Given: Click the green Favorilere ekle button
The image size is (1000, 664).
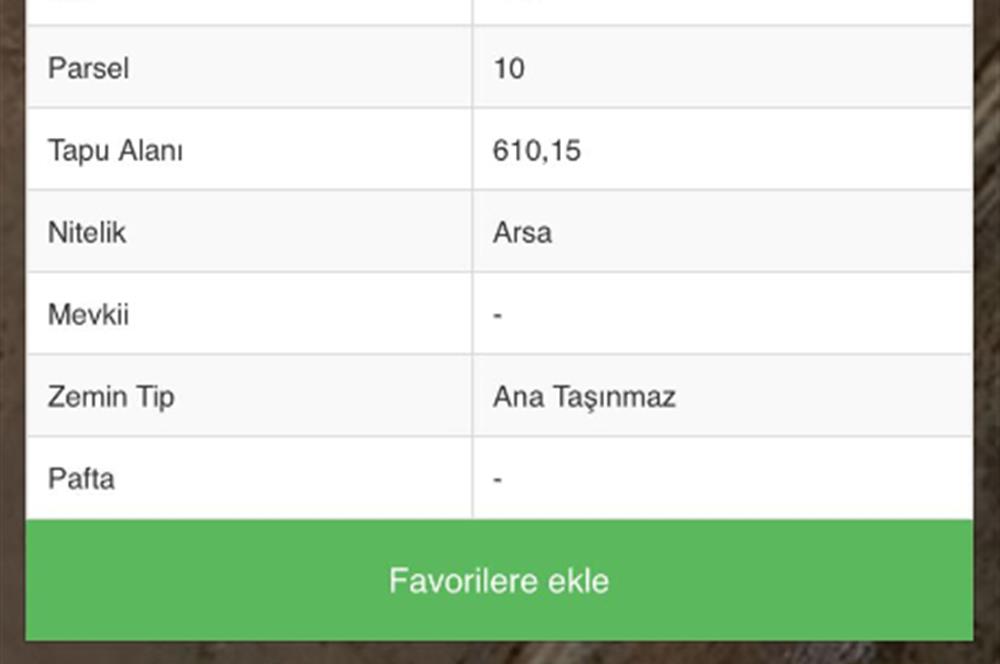Looking at the screenshot, I should tap(499, 580).
